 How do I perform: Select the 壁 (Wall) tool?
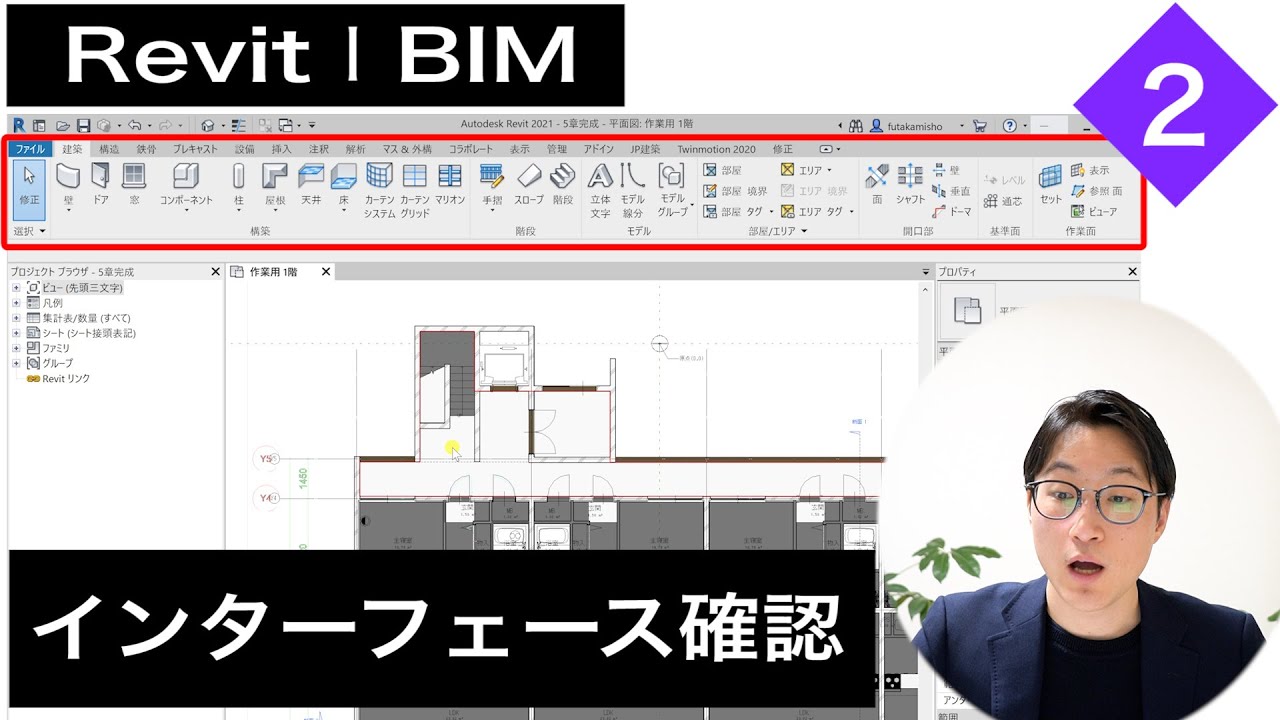point(68,187)
